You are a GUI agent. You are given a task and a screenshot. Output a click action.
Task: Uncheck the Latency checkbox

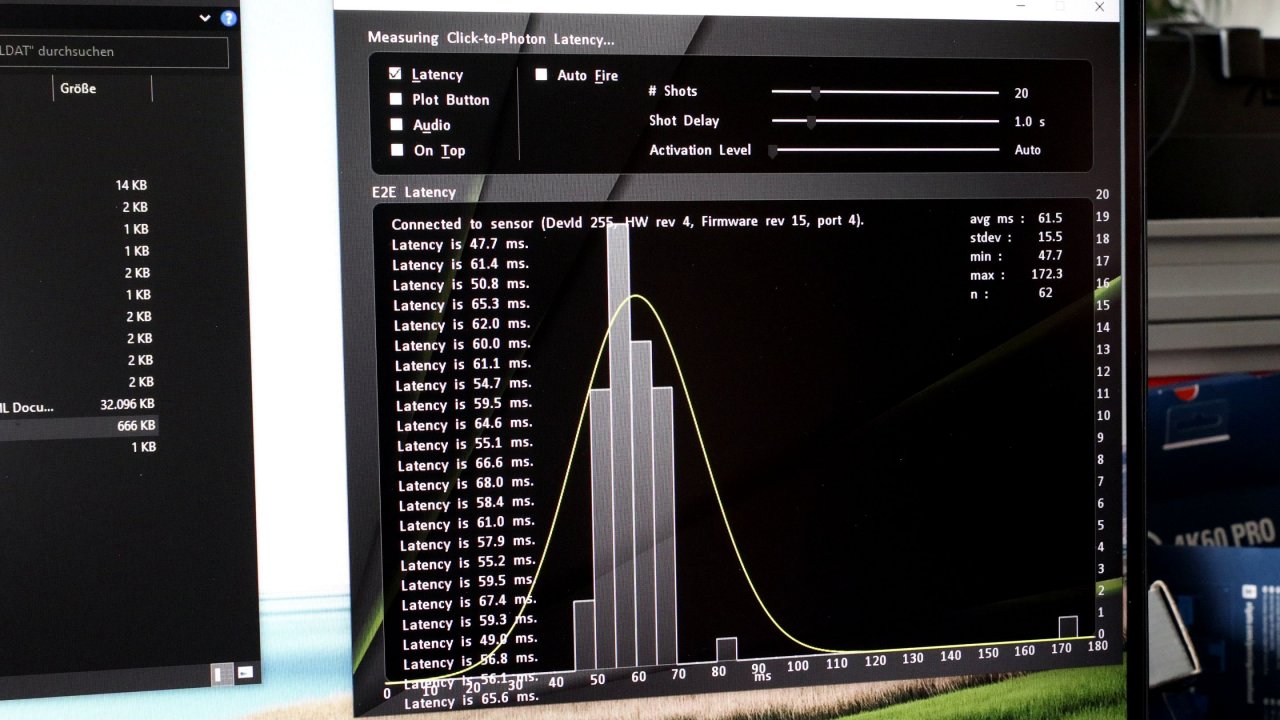tap(395, 74)
